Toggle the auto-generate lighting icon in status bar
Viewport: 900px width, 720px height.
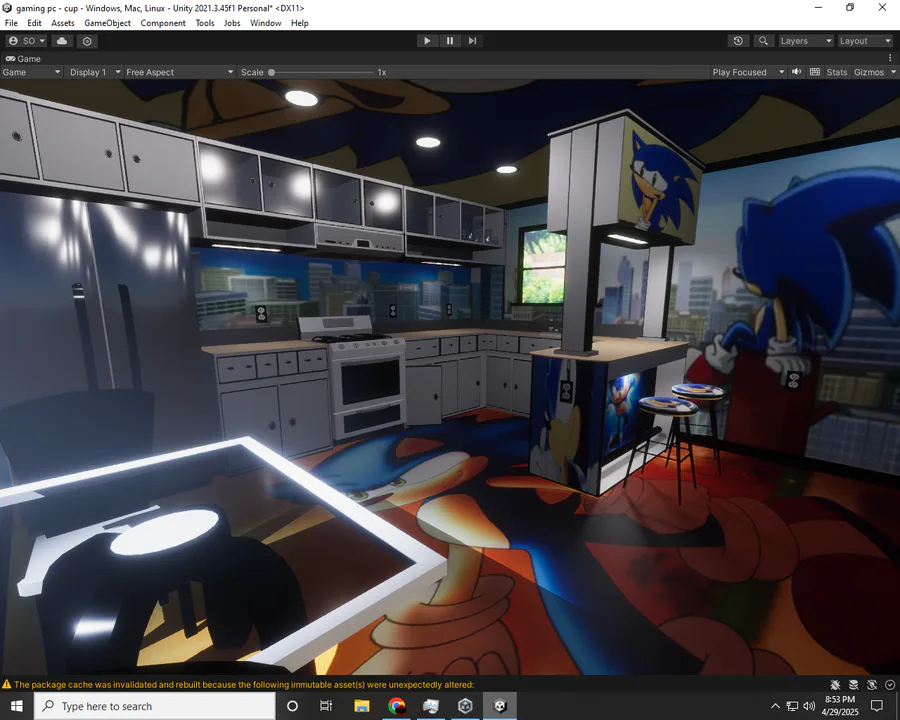(x=872, y=684)
